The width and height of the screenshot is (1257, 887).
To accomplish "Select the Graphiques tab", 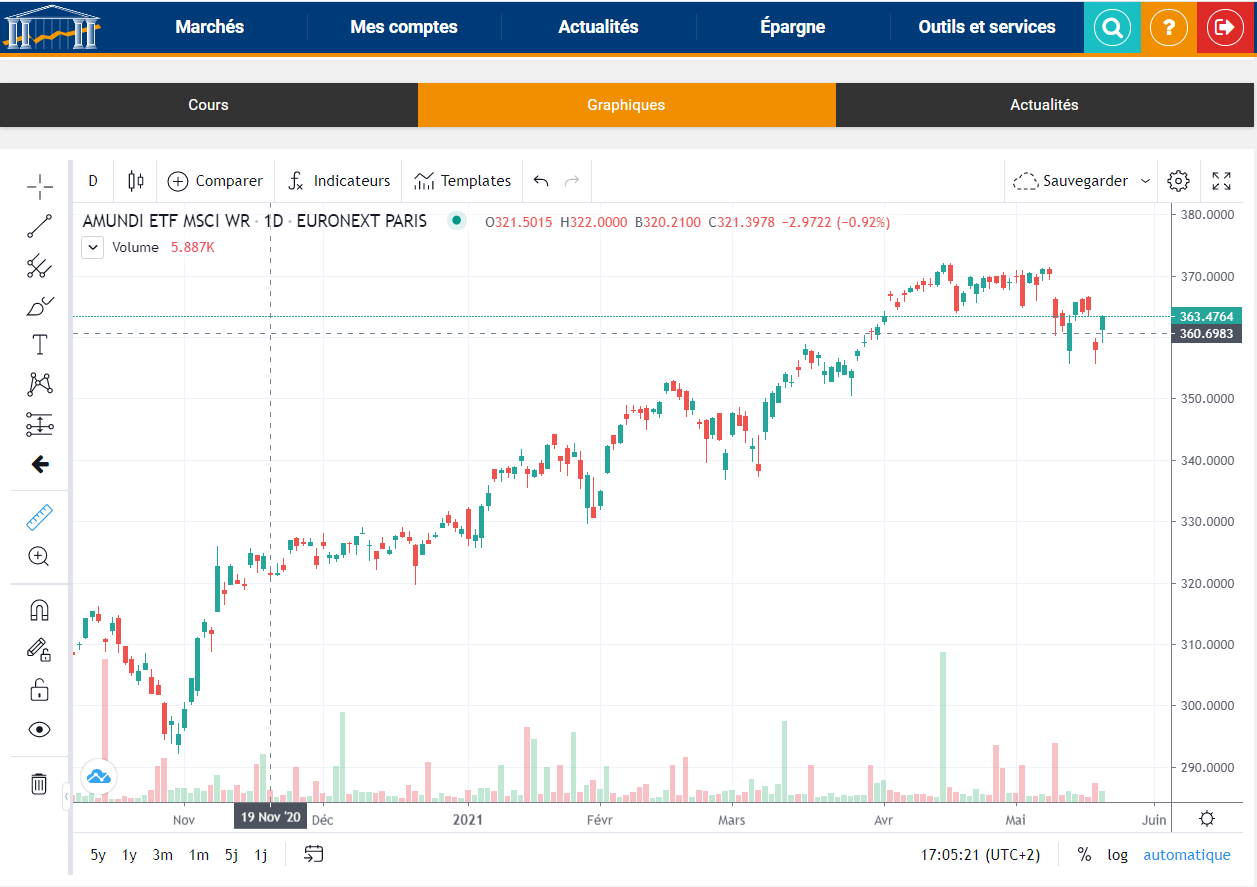I will pos(626,105).
